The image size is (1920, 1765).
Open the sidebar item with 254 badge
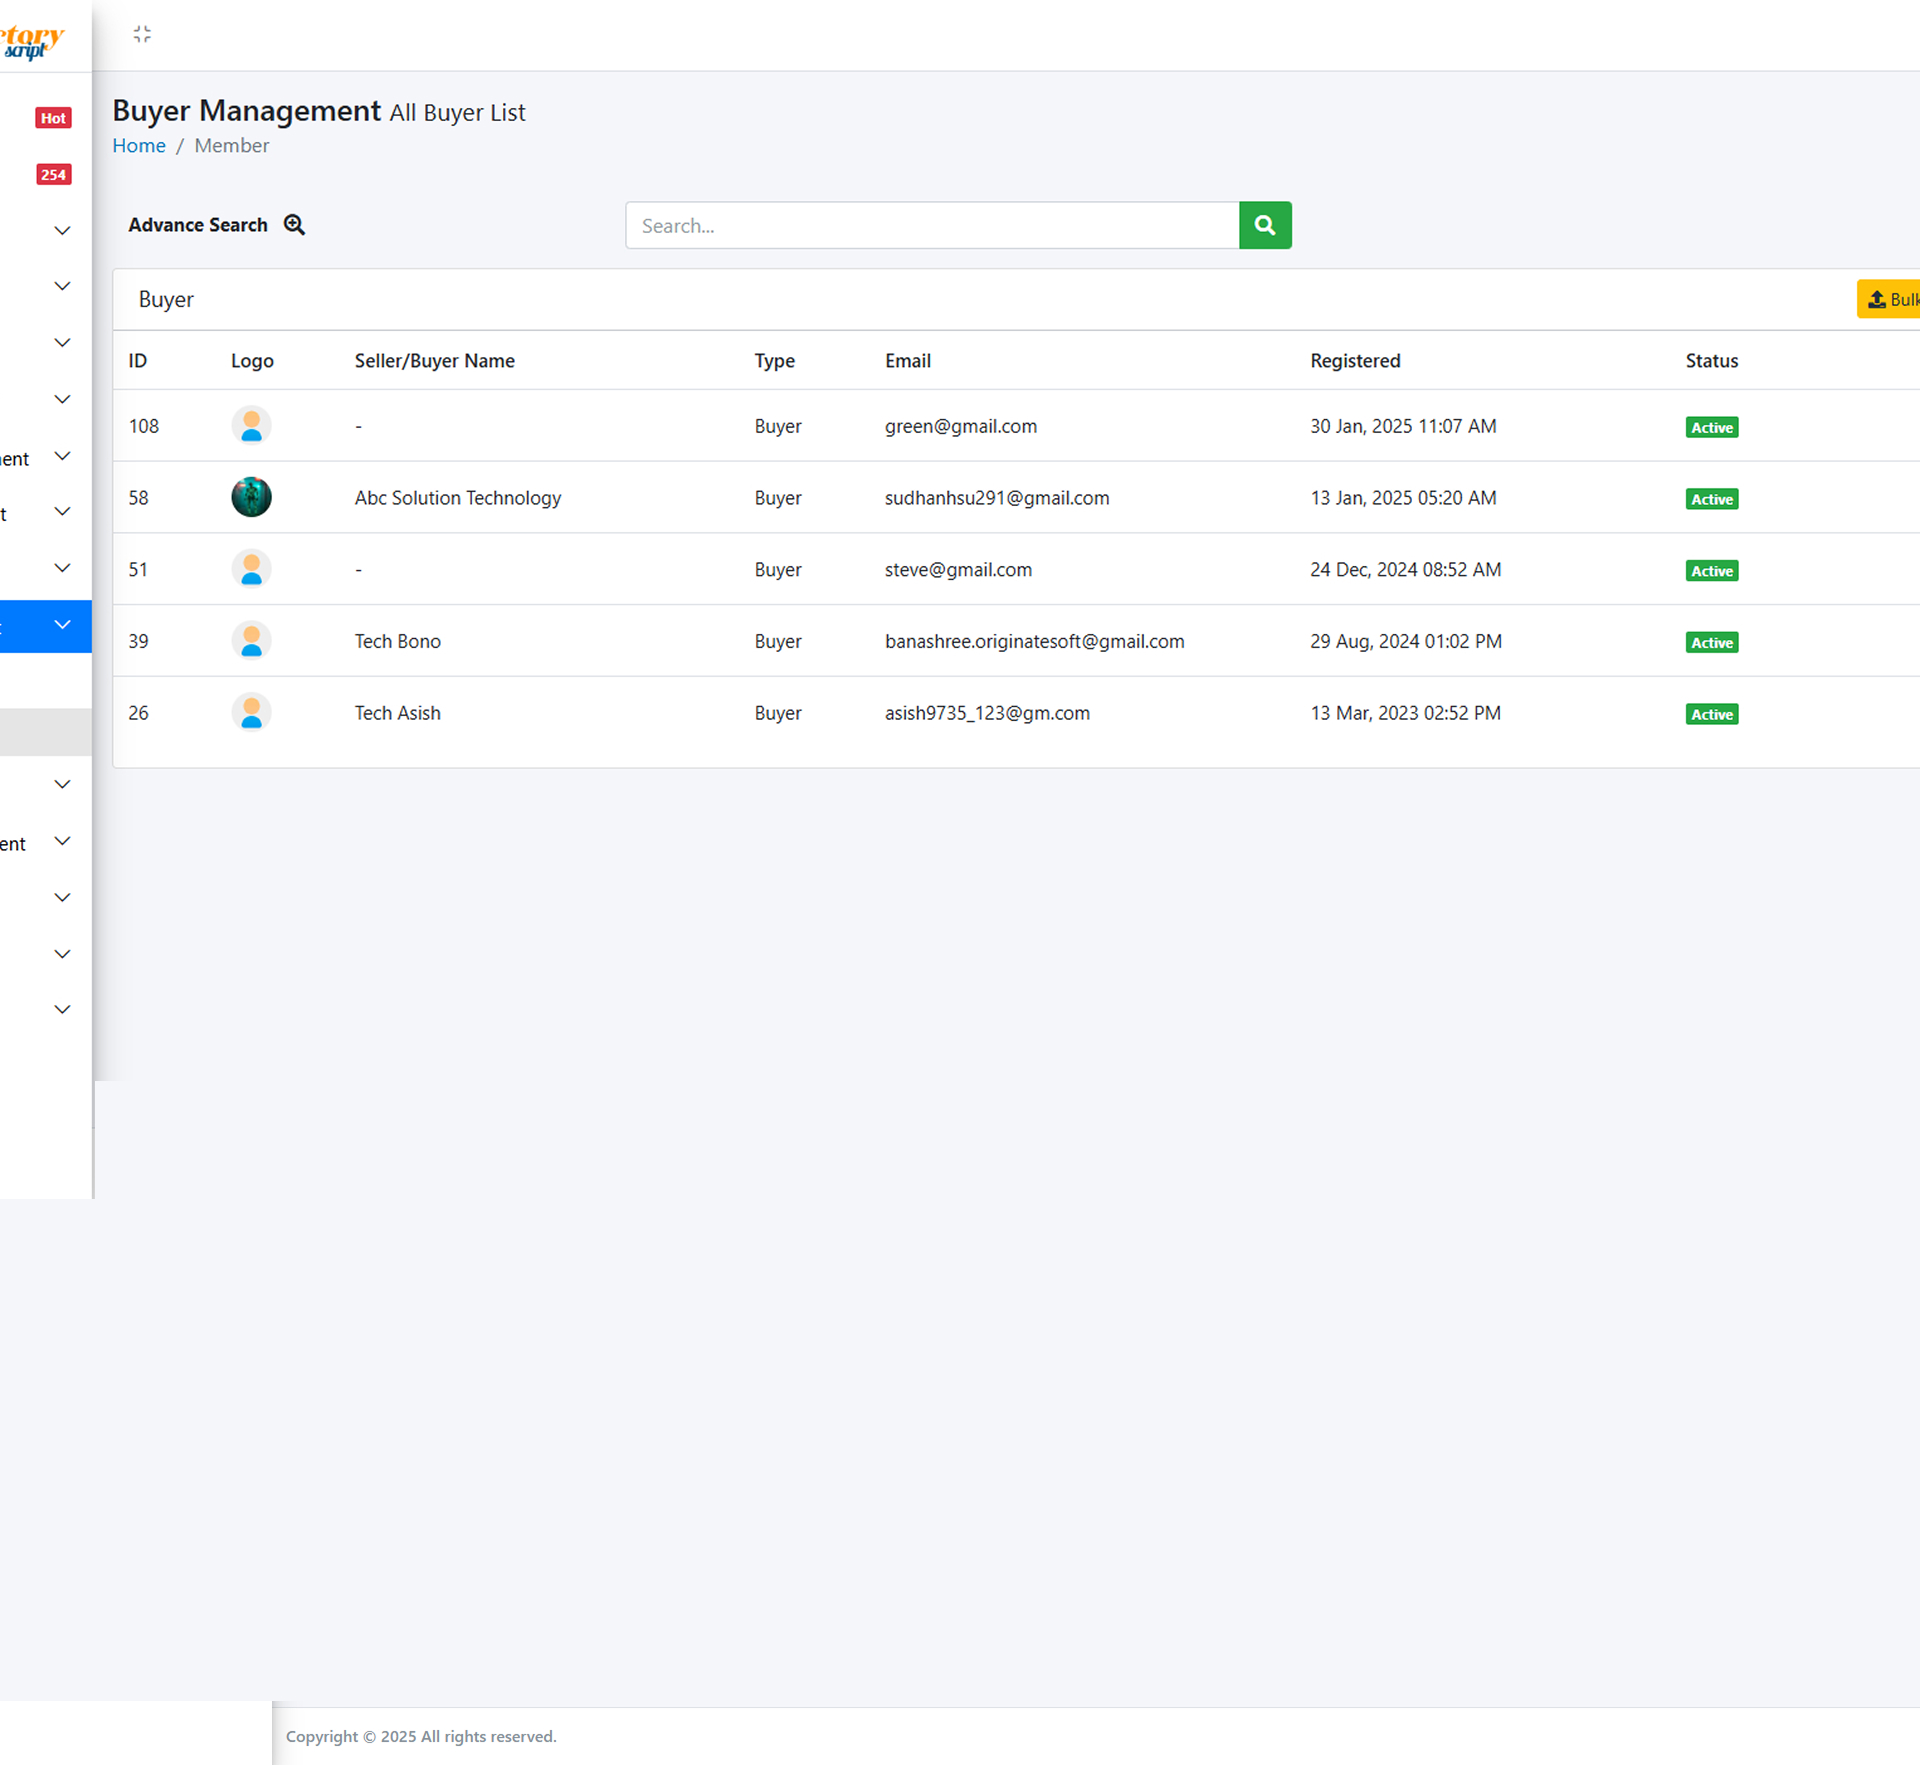pos(53,175)
